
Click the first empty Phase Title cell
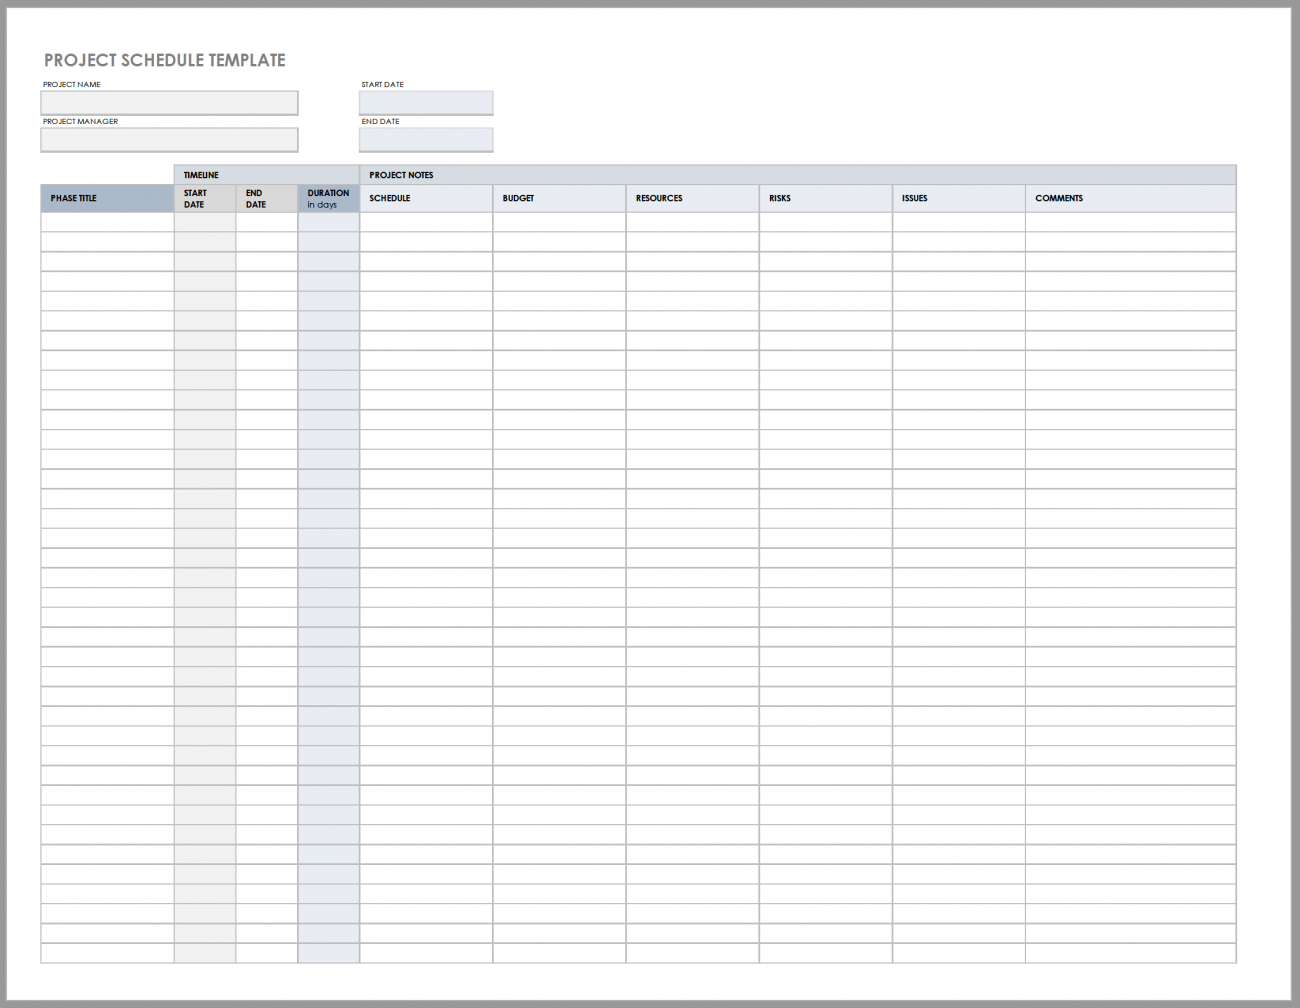105,221
